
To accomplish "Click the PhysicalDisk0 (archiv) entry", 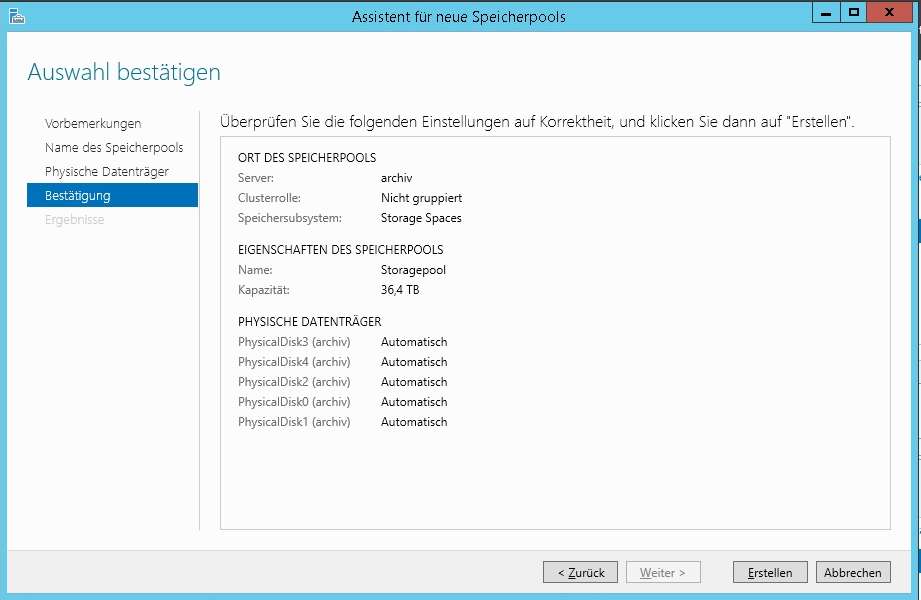I will tap(294, 402).
